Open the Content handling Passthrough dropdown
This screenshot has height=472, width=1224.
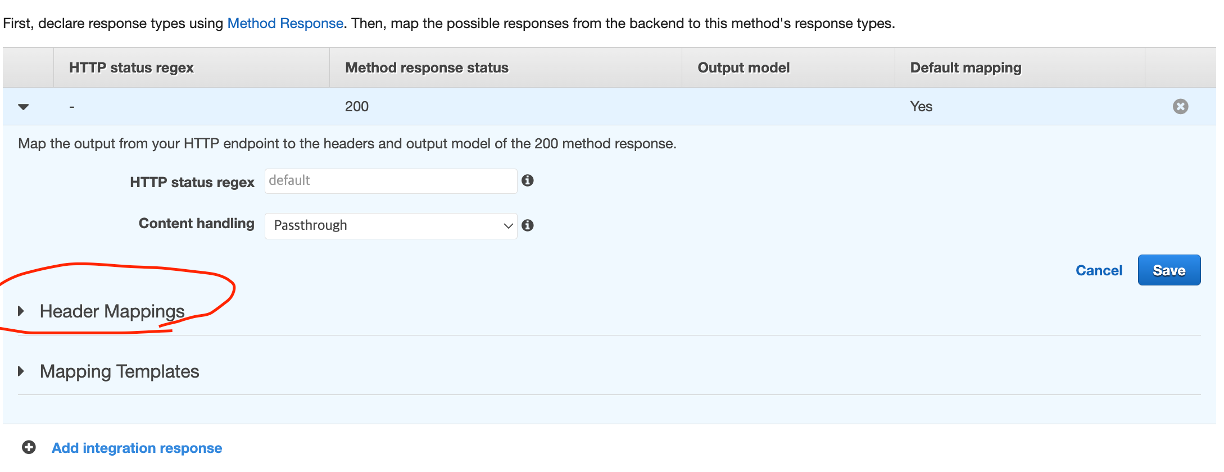coord(390,226)
